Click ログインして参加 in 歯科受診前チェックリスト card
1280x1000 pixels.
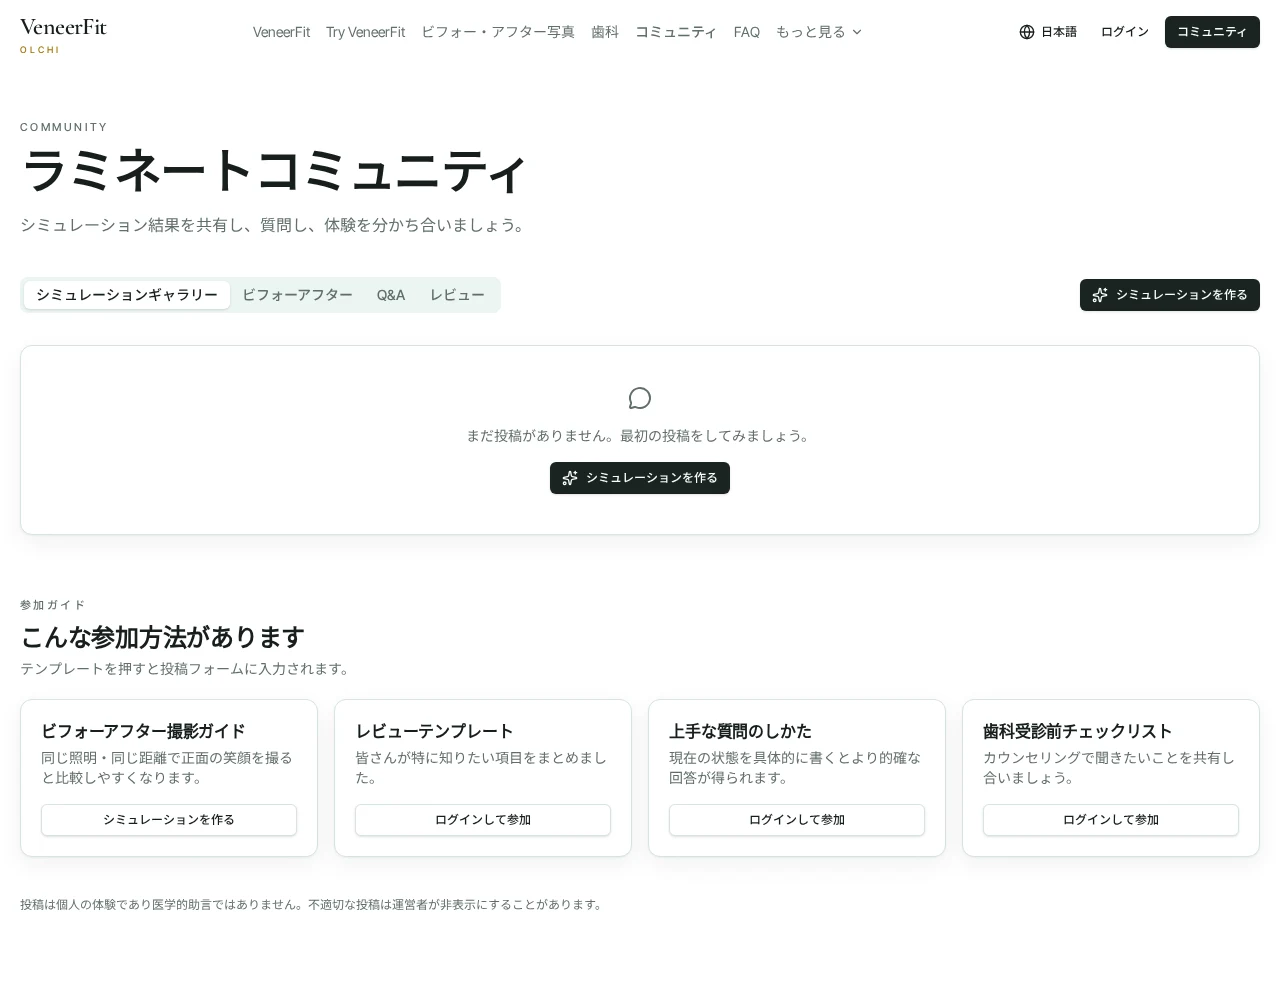(1111, 820)
